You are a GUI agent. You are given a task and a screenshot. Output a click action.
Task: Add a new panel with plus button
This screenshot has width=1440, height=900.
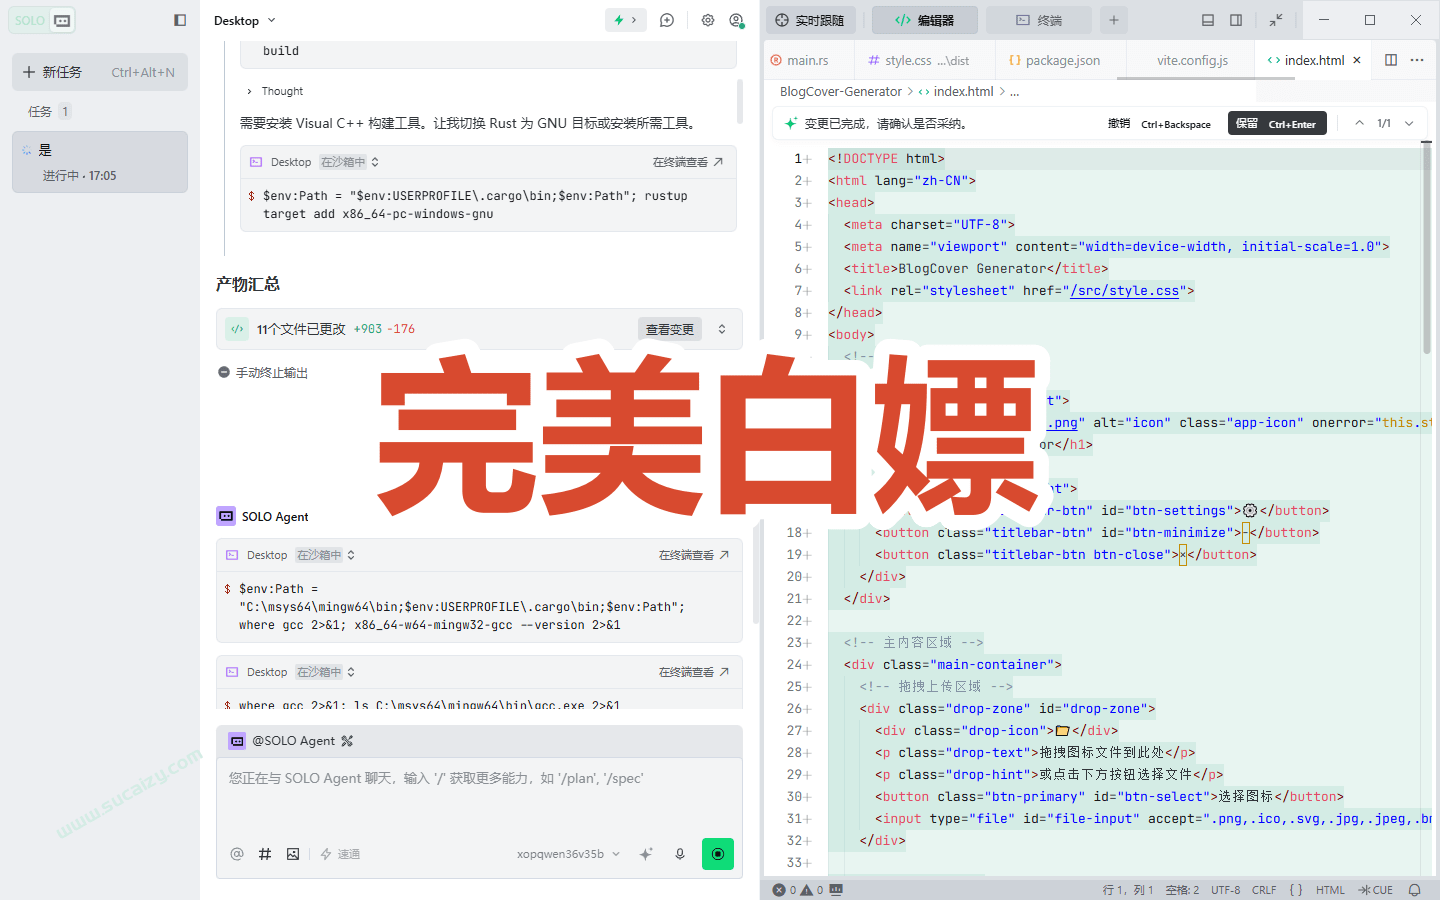pyautogui.click(x=1113, y=20)
